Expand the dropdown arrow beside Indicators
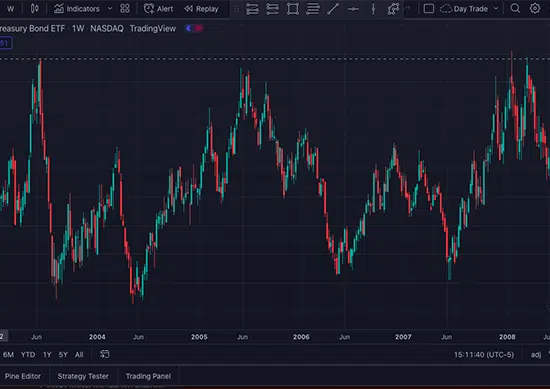 (x=110, y=8)
